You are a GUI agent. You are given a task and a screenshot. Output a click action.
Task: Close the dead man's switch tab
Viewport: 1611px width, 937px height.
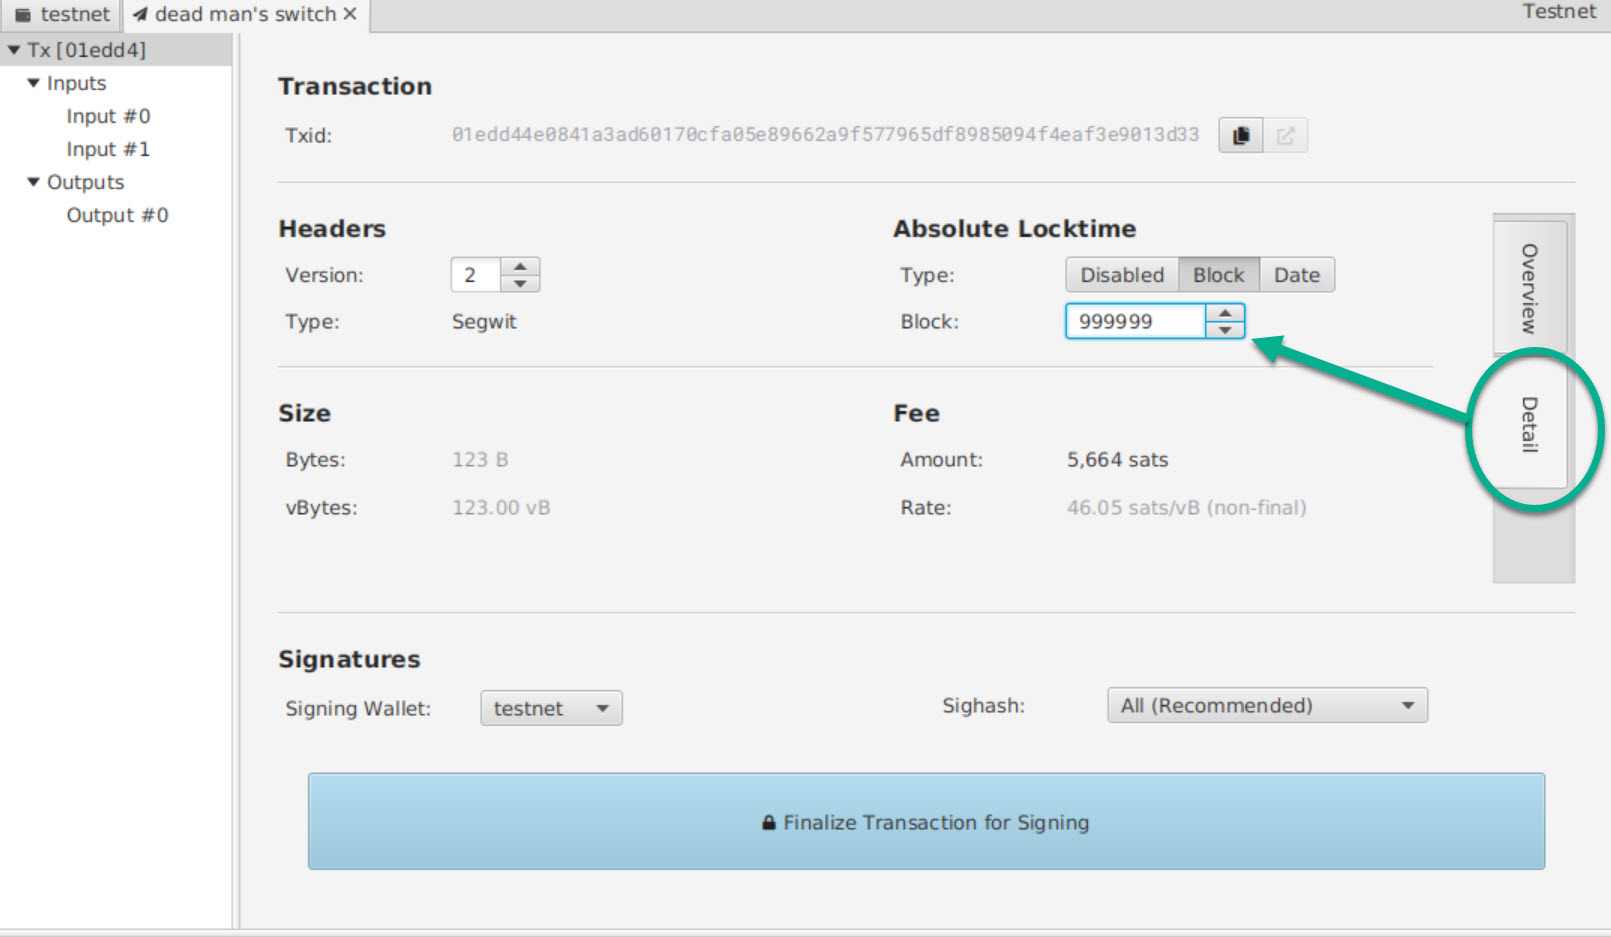(350, 14)
